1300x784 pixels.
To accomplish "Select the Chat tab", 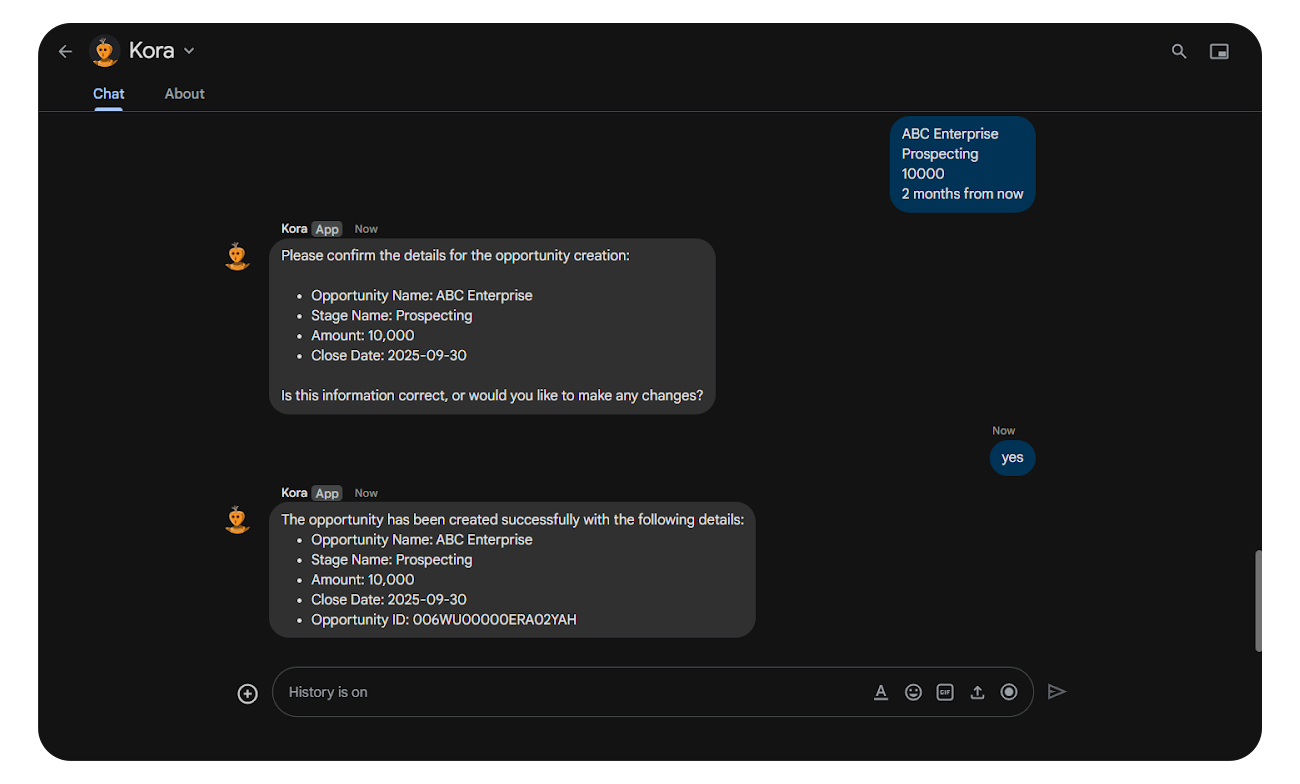I will (109, 94).
